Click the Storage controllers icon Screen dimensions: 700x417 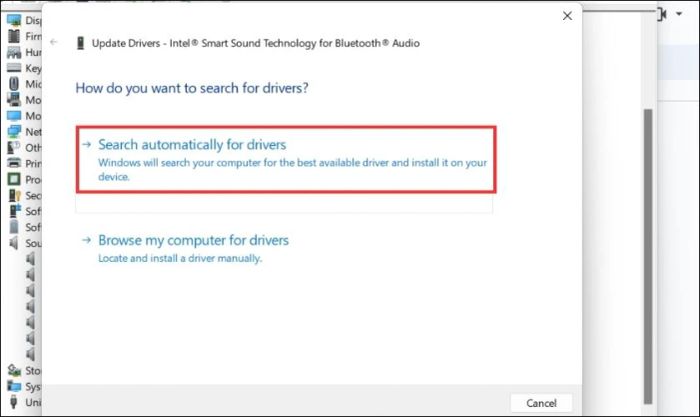(x=14, y=370)
